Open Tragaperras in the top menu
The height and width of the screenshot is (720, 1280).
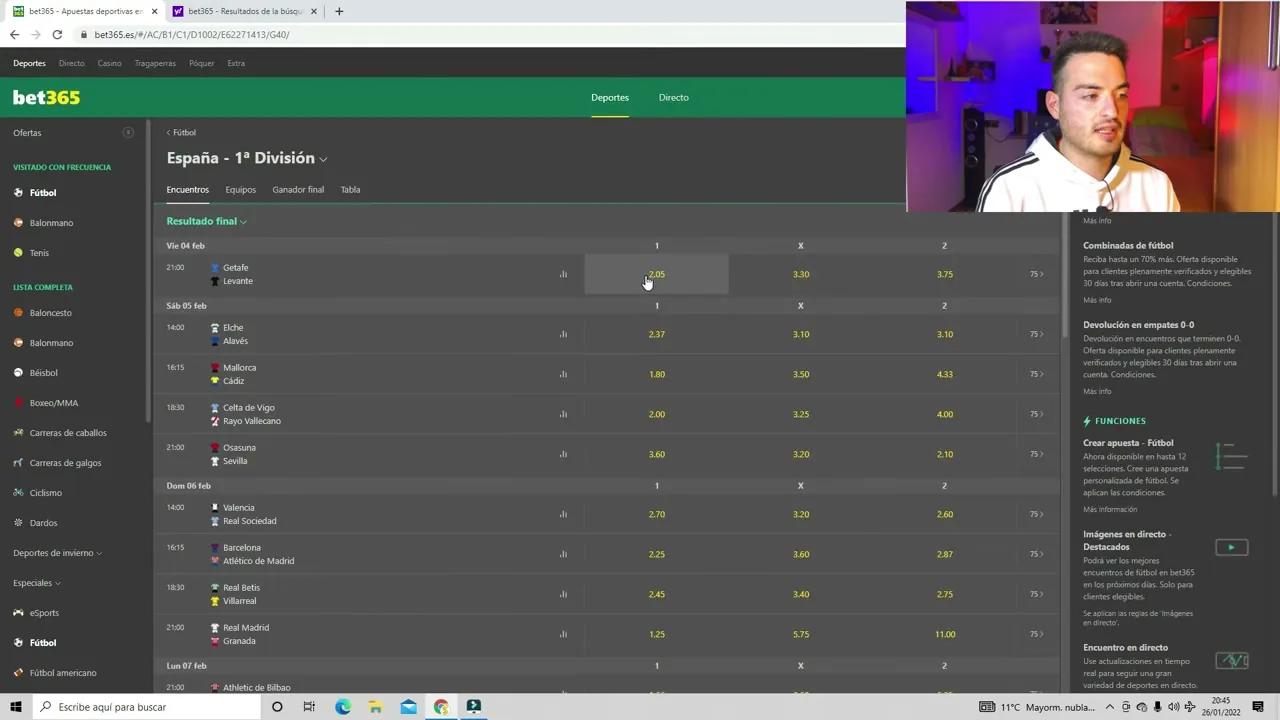(155, 63)
